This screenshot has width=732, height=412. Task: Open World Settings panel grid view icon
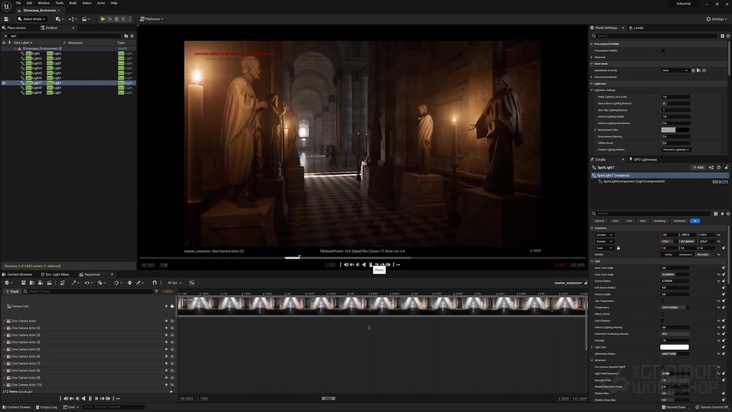click(x=722, y=36)
